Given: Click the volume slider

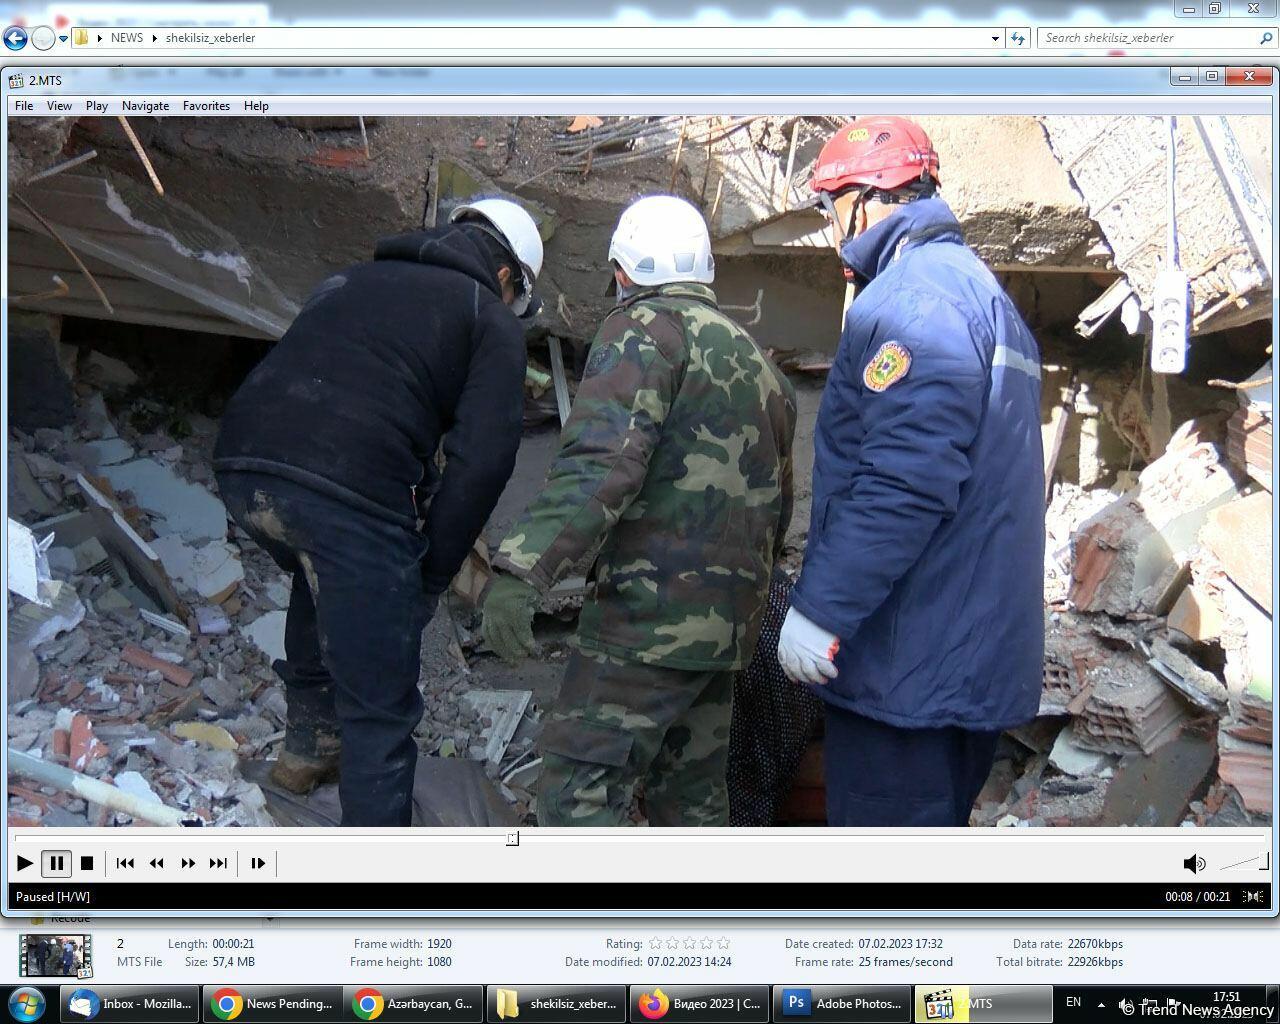Looking at the screenshot, I should (x=1243, y=862).
